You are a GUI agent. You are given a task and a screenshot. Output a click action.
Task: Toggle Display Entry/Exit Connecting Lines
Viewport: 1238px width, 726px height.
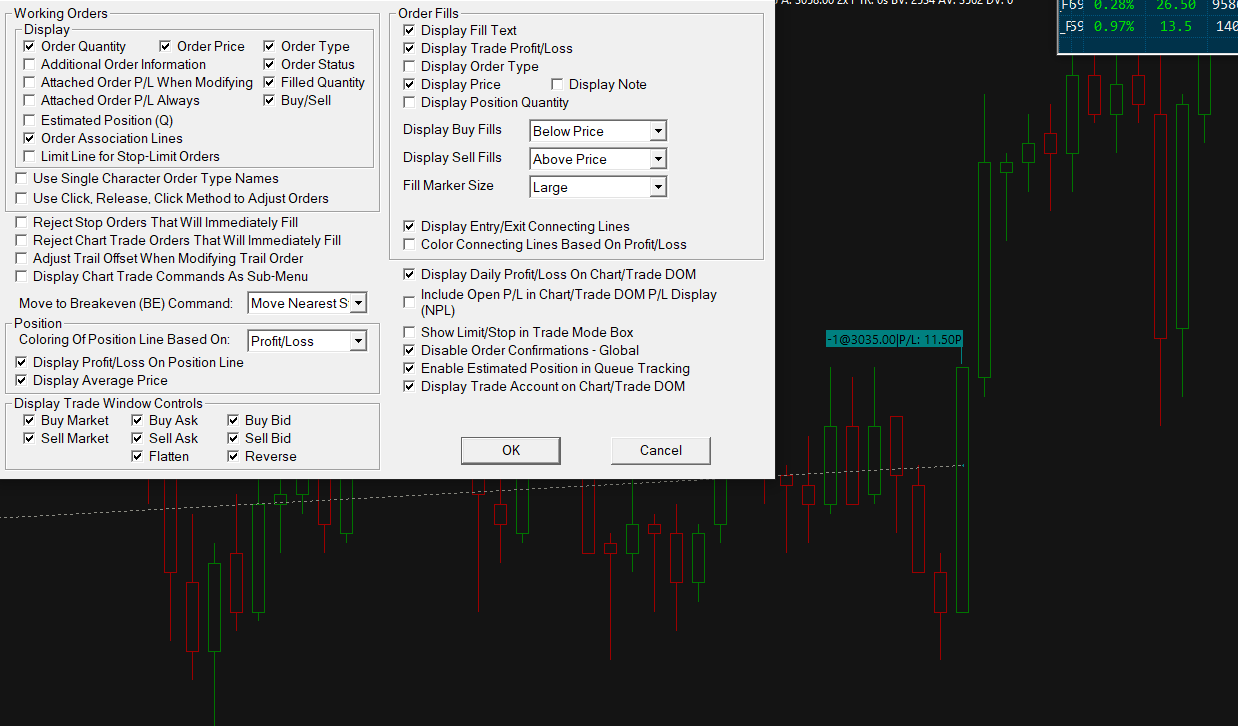(x=409, y=227)
